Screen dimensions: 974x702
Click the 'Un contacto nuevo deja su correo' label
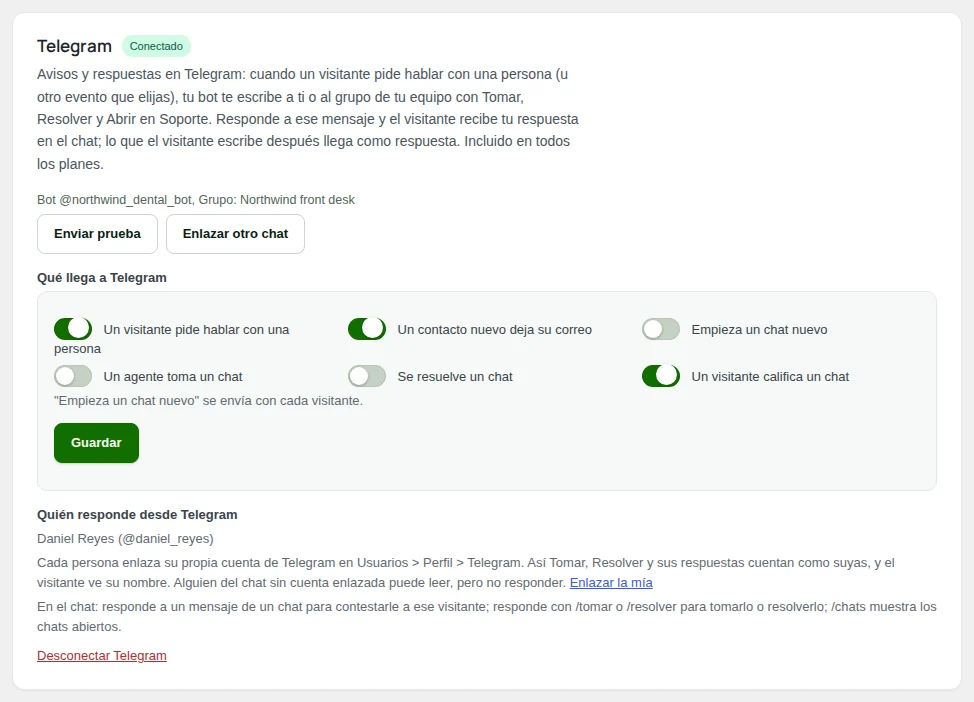pos(494,330)
